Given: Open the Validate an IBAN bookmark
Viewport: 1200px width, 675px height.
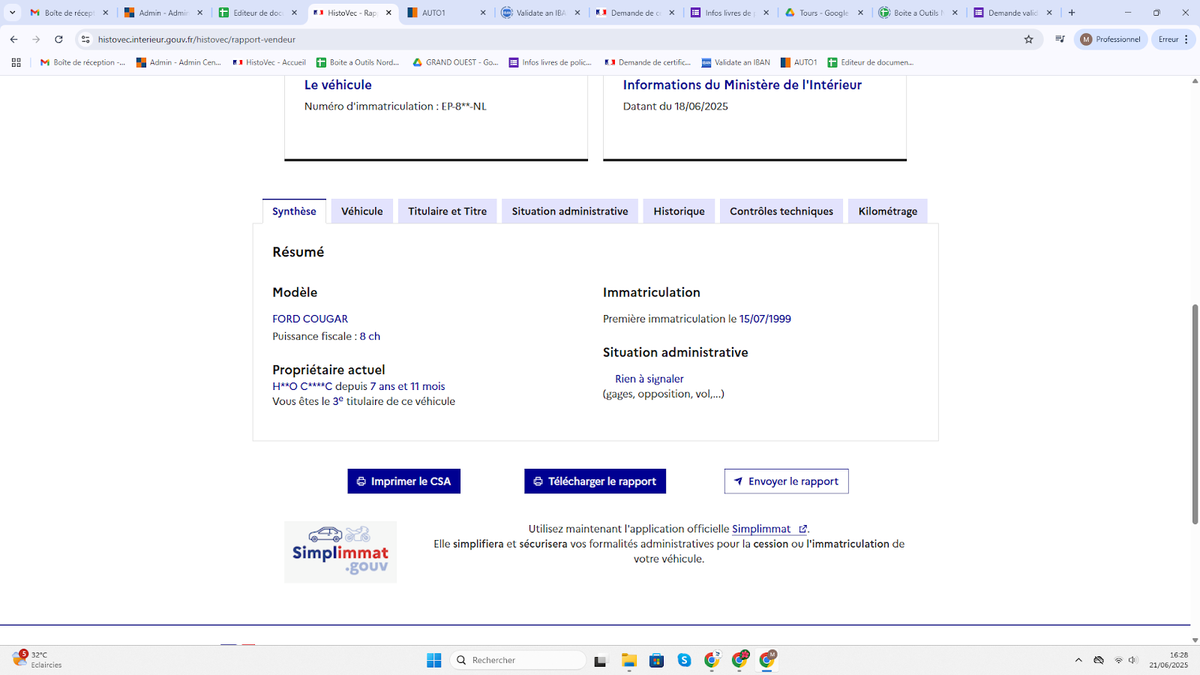Looking at the screenshot, I should coord(735,62).
